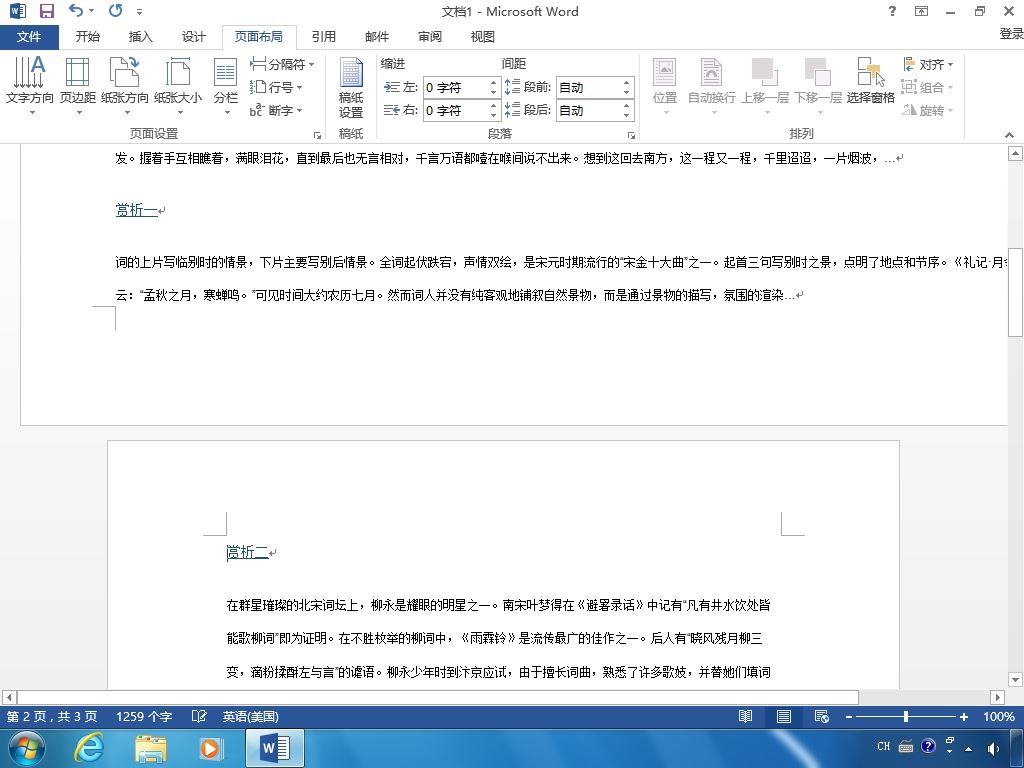Launch Internet Explorer from taskbar
The height and width of the screenshot is (768, 1024).
click(89, 748)
